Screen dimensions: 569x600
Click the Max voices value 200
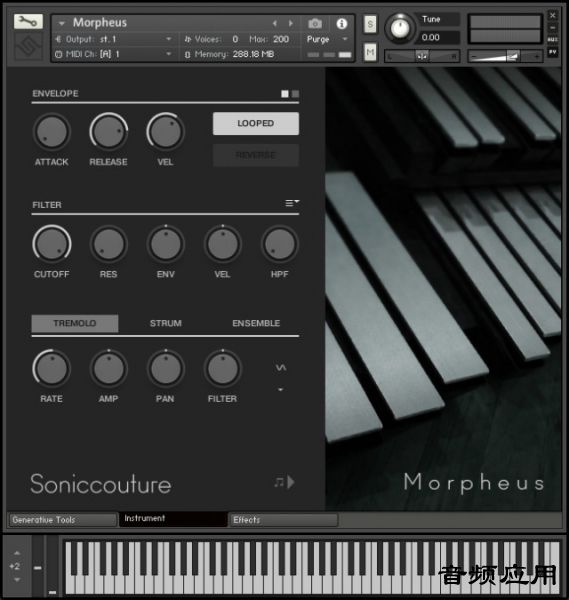pos(281,39)
